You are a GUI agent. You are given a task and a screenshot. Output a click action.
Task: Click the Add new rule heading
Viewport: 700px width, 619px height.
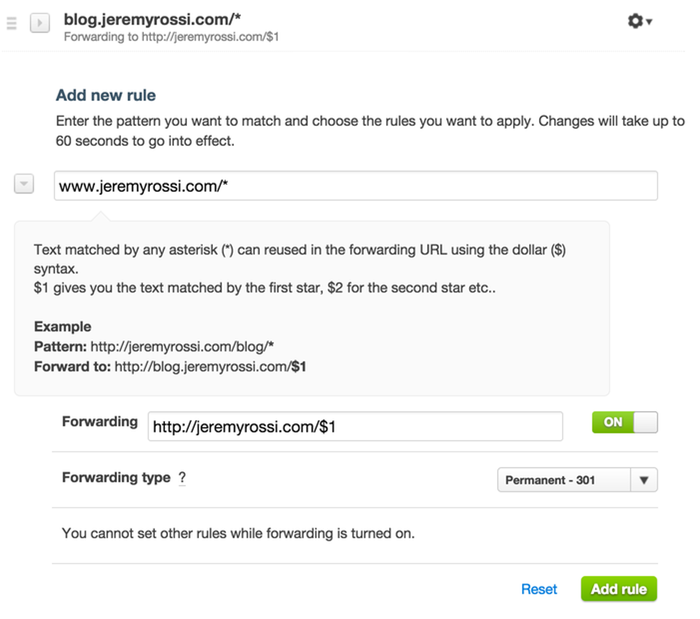click(106, 95)
